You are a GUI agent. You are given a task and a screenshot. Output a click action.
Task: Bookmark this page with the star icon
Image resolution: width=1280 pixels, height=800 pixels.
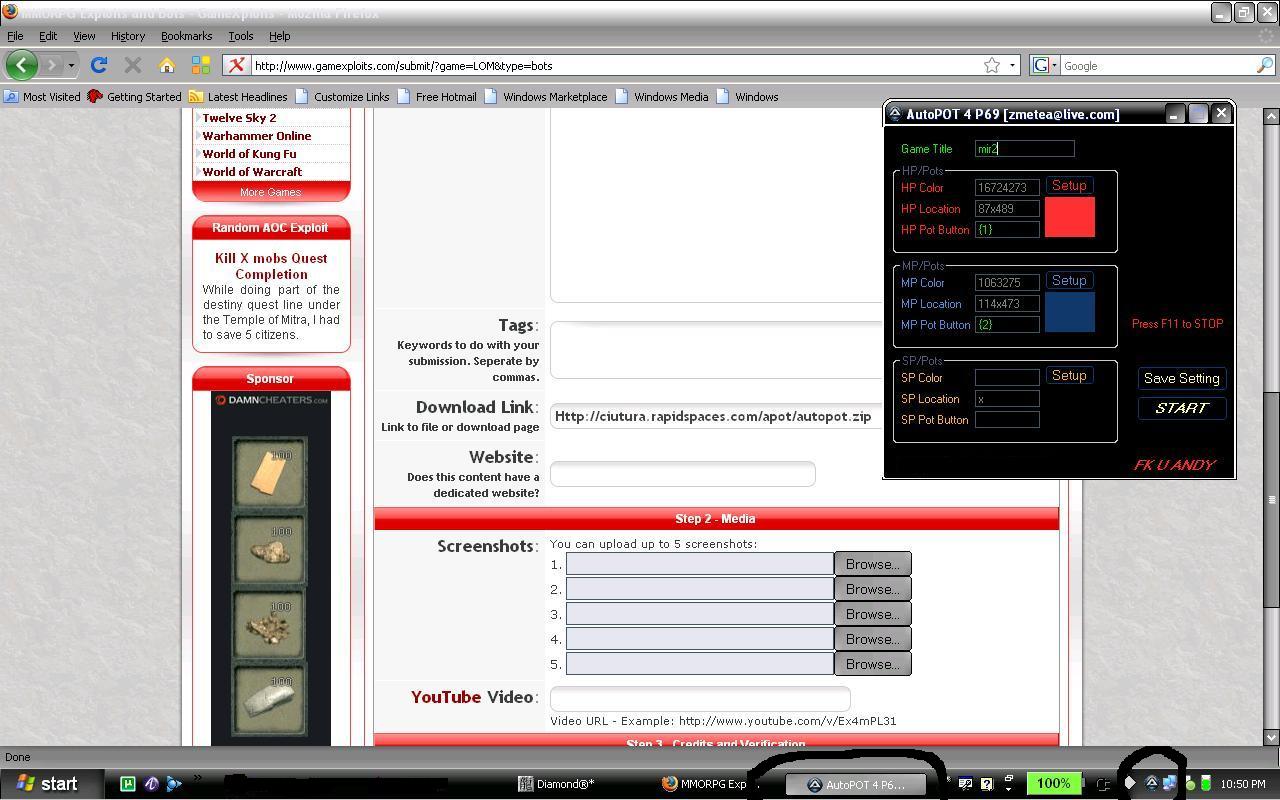pos(992,65)
